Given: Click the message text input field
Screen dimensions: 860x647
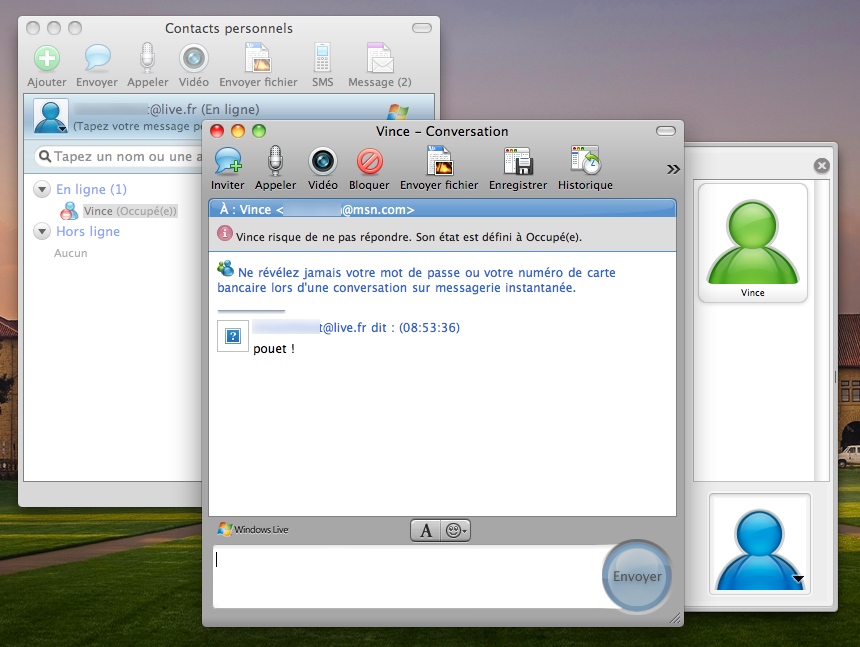Looking at the screenshot, I should (400, 576).
